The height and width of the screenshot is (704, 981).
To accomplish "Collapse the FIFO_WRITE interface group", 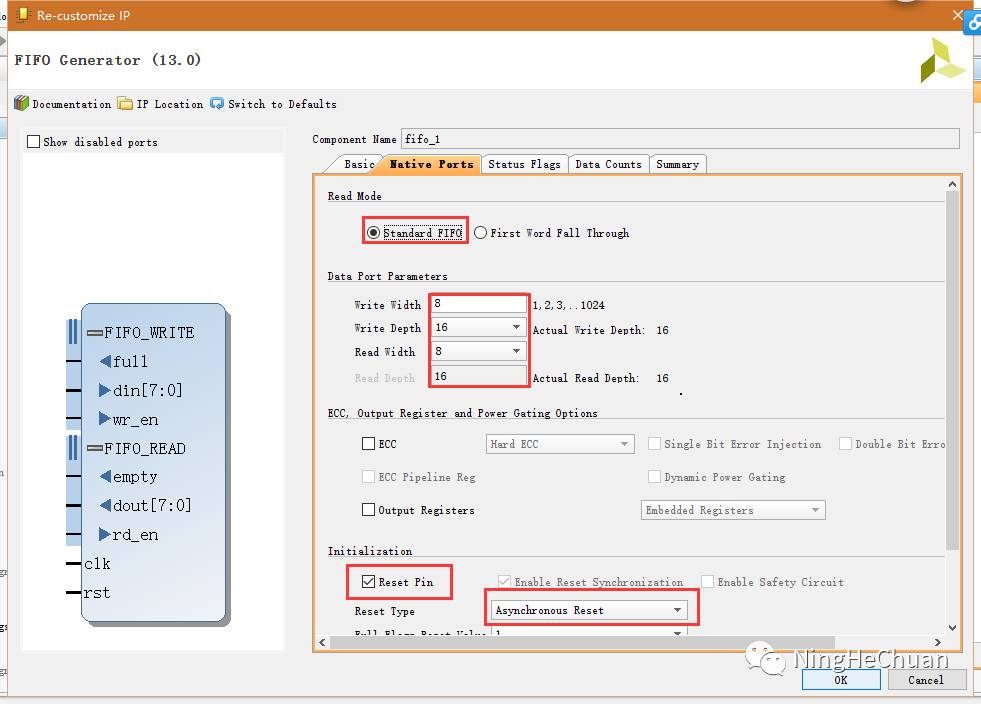I will pyautogui.click(x=95, y=333).
